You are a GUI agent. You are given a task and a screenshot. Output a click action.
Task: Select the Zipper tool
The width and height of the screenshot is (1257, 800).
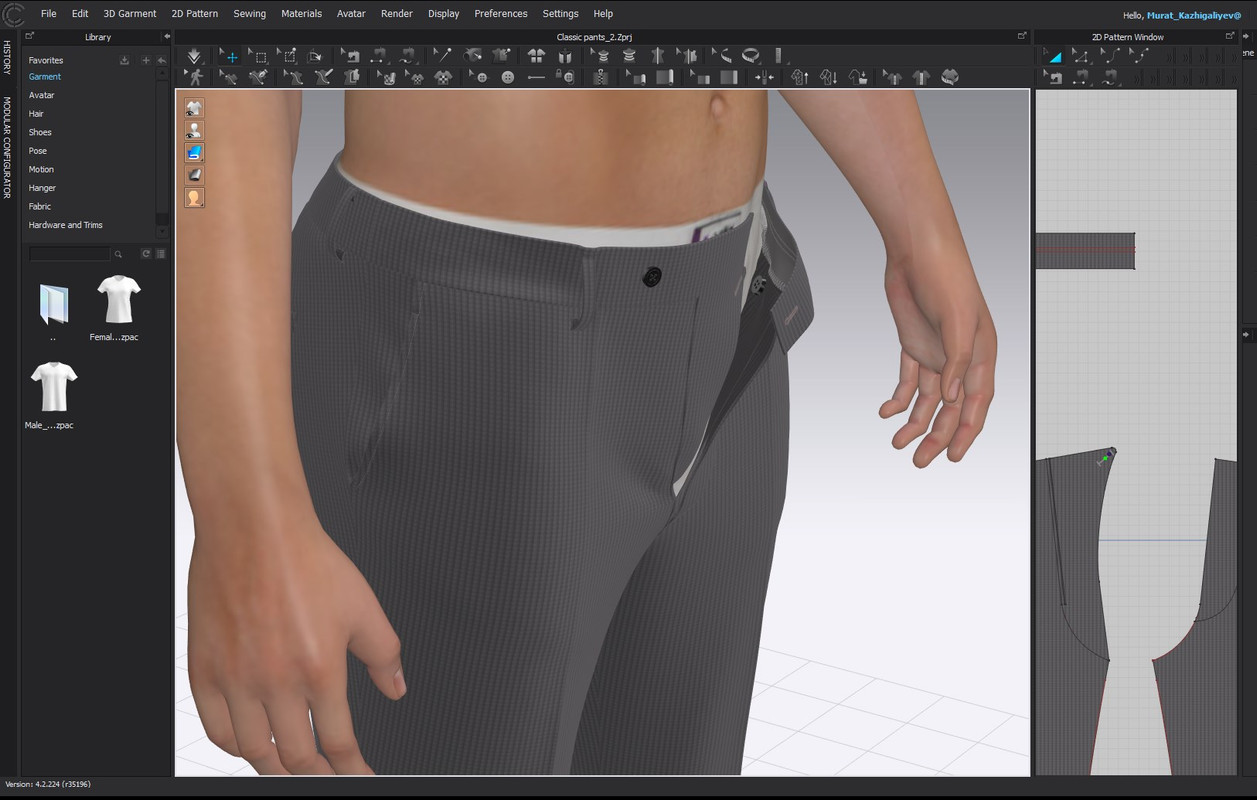pos(600,77)
